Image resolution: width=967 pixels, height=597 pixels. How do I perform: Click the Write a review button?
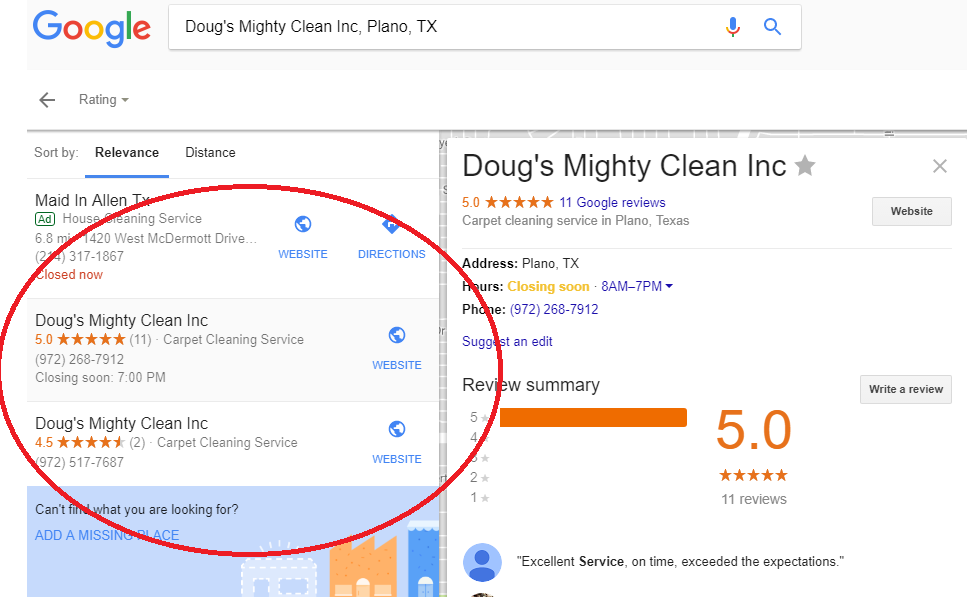tap(906, 389)
